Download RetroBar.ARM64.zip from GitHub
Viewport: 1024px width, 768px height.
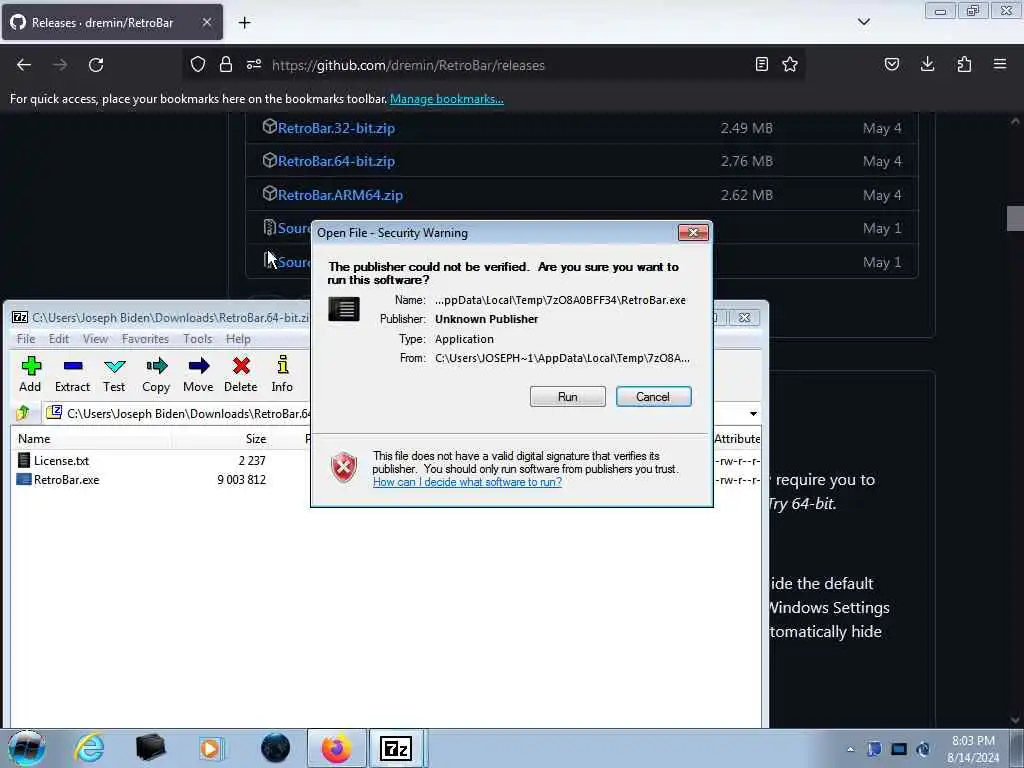[340, 195]
